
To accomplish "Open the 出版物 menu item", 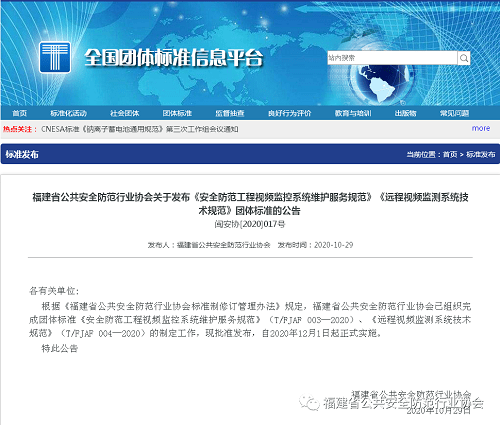I will tap(405, 113).
